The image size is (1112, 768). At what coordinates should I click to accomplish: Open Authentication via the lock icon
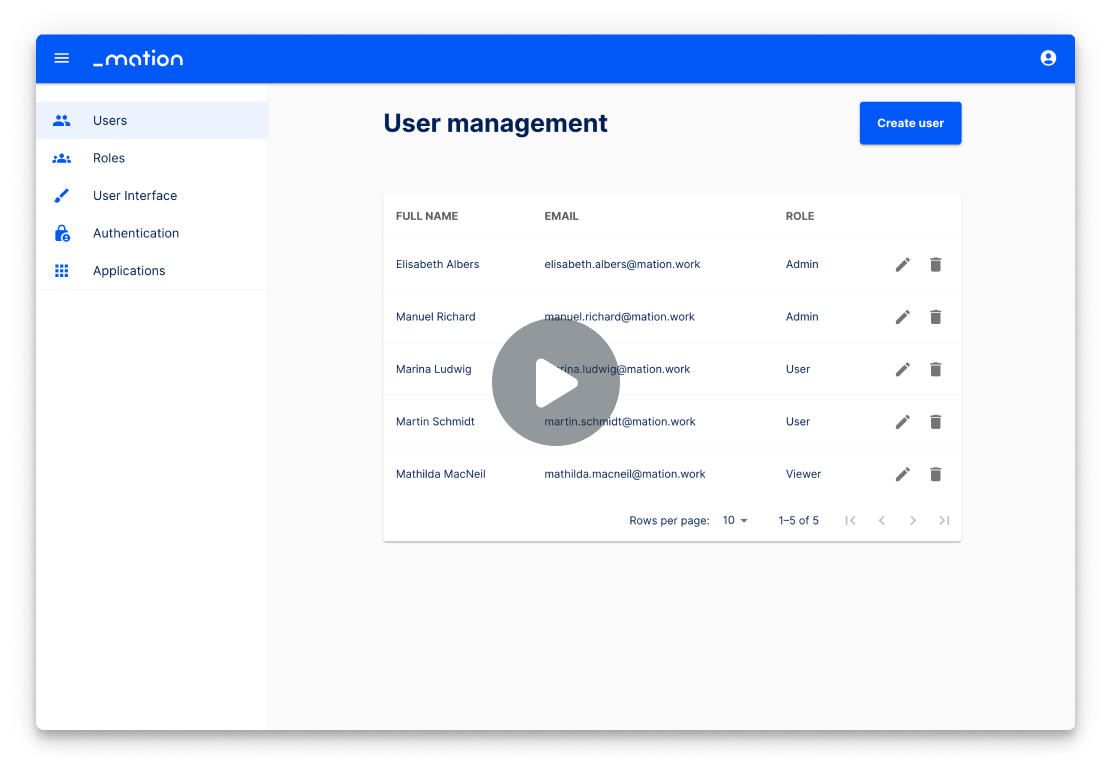point(61,233)
